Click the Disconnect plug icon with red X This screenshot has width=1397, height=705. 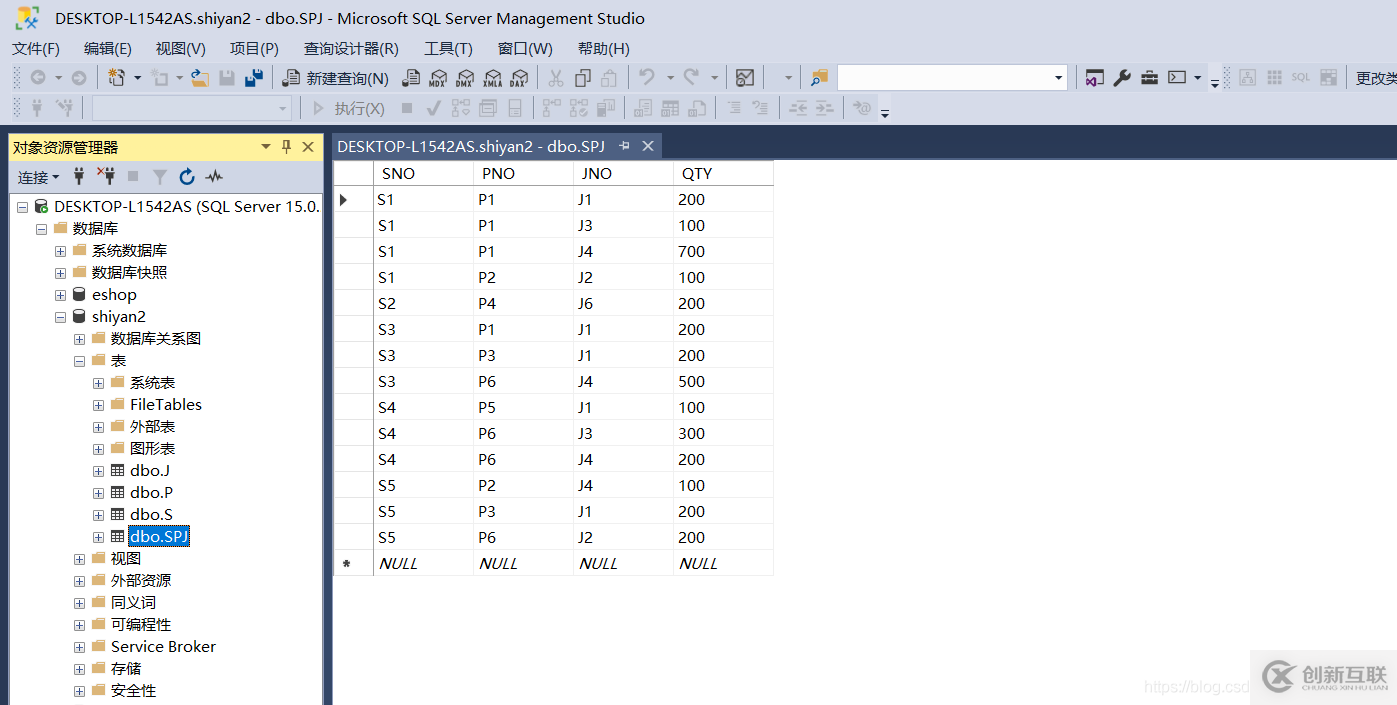[106, 177]
